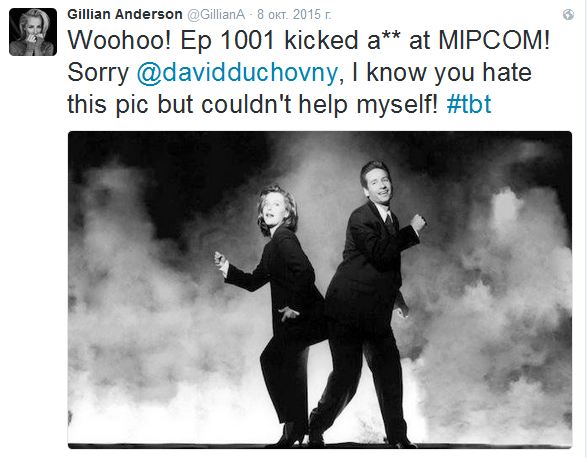Image resolution: width=587 pixels, height=458 pixels.
Task: Click the @GillianA handle
Action: point(216,15)
